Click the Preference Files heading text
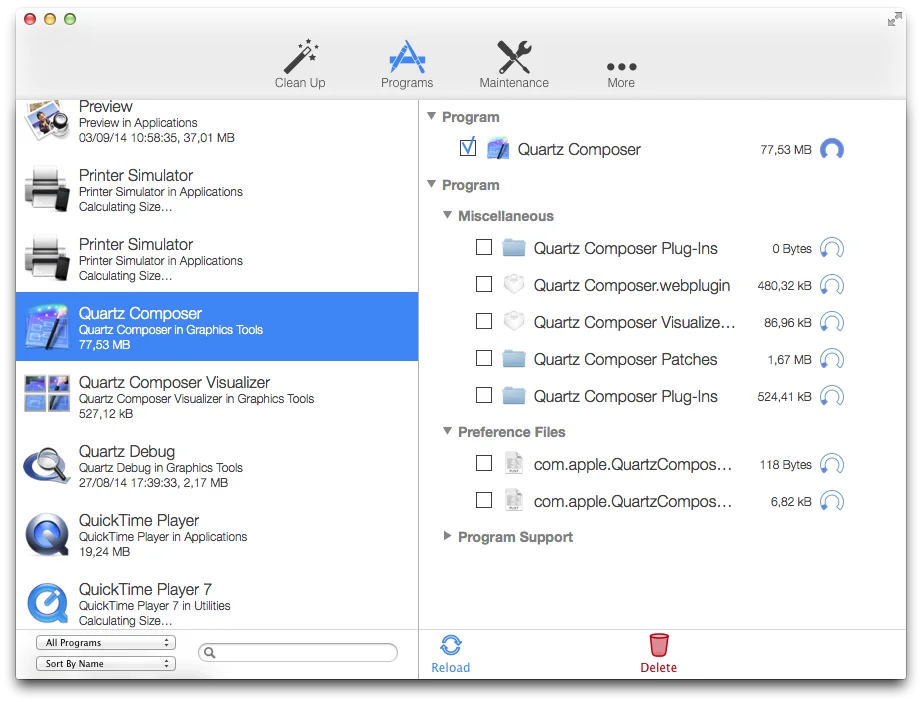 point(512,432)
